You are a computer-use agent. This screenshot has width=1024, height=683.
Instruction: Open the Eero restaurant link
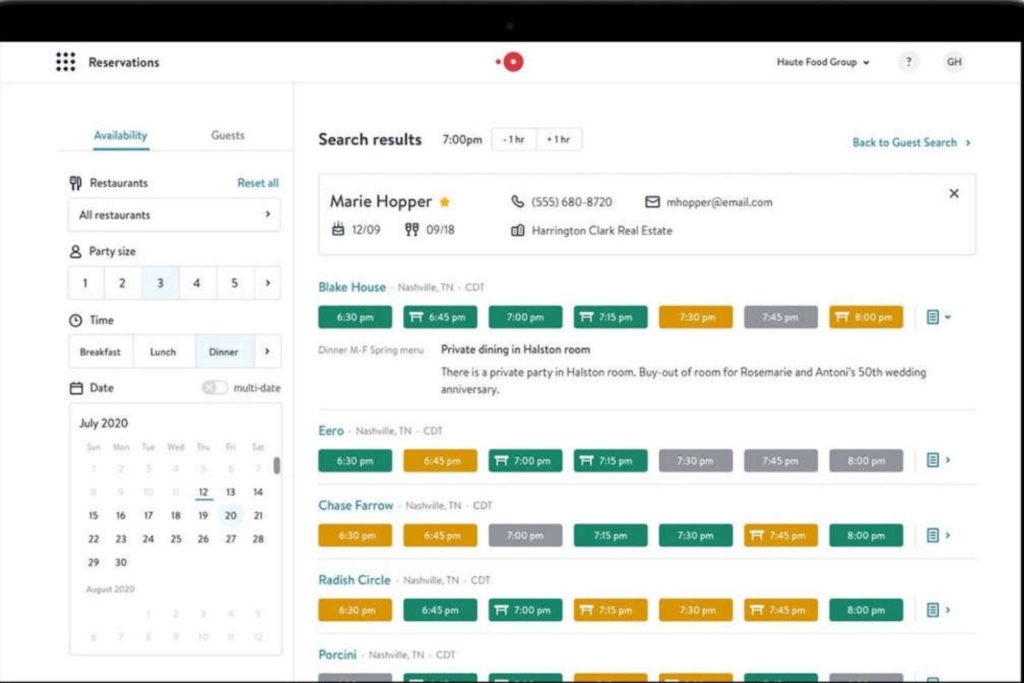[x=331, y=430]
